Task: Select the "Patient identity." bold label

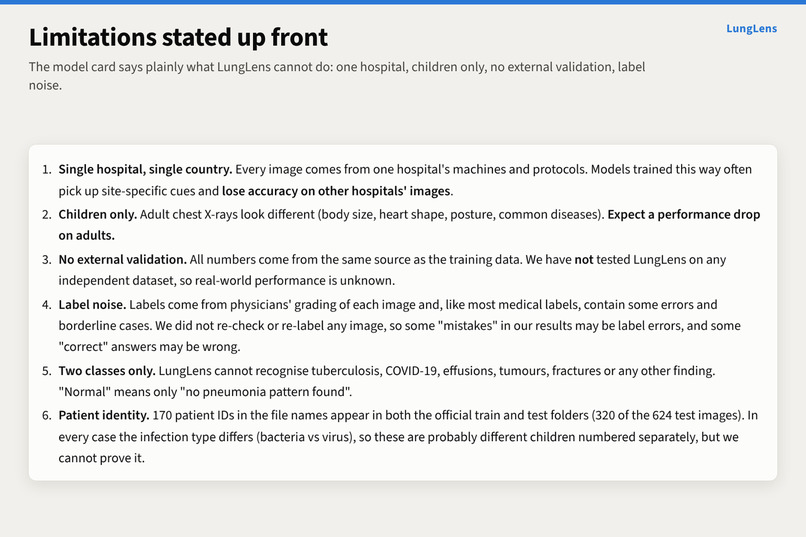Action: tap(104, 416)
